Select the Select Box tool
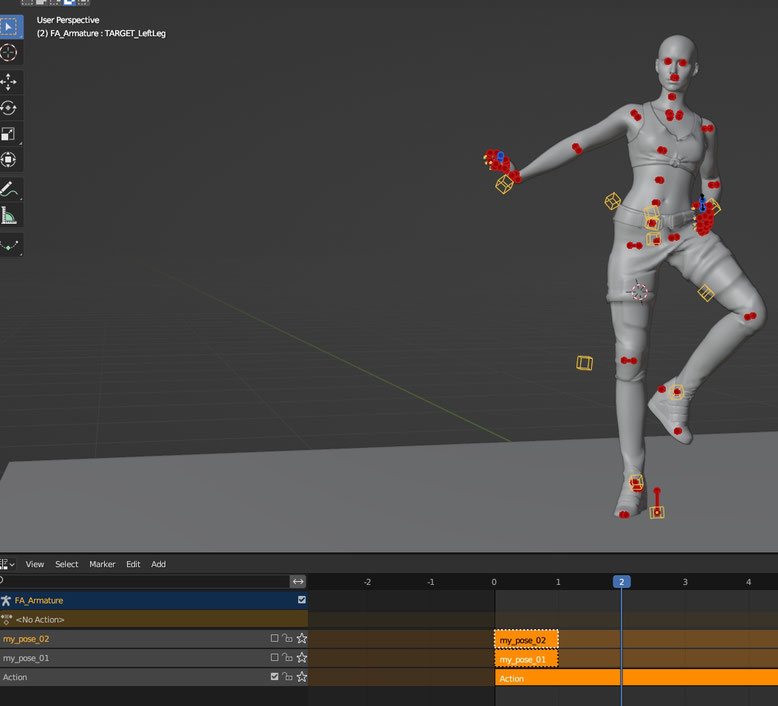Screen dimensions: 778x706 click(9, 26)
